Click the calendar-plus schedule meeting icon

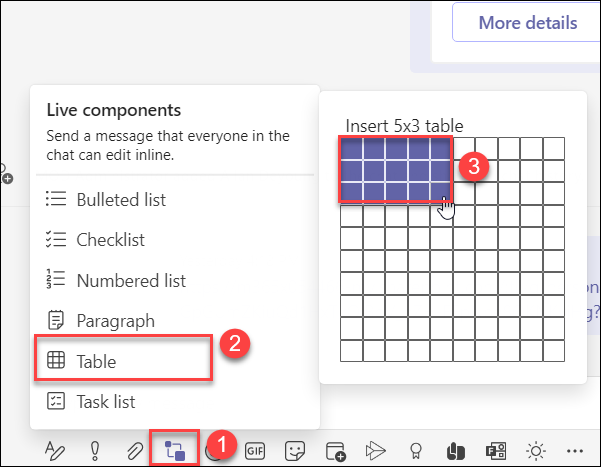coord(335,450)
